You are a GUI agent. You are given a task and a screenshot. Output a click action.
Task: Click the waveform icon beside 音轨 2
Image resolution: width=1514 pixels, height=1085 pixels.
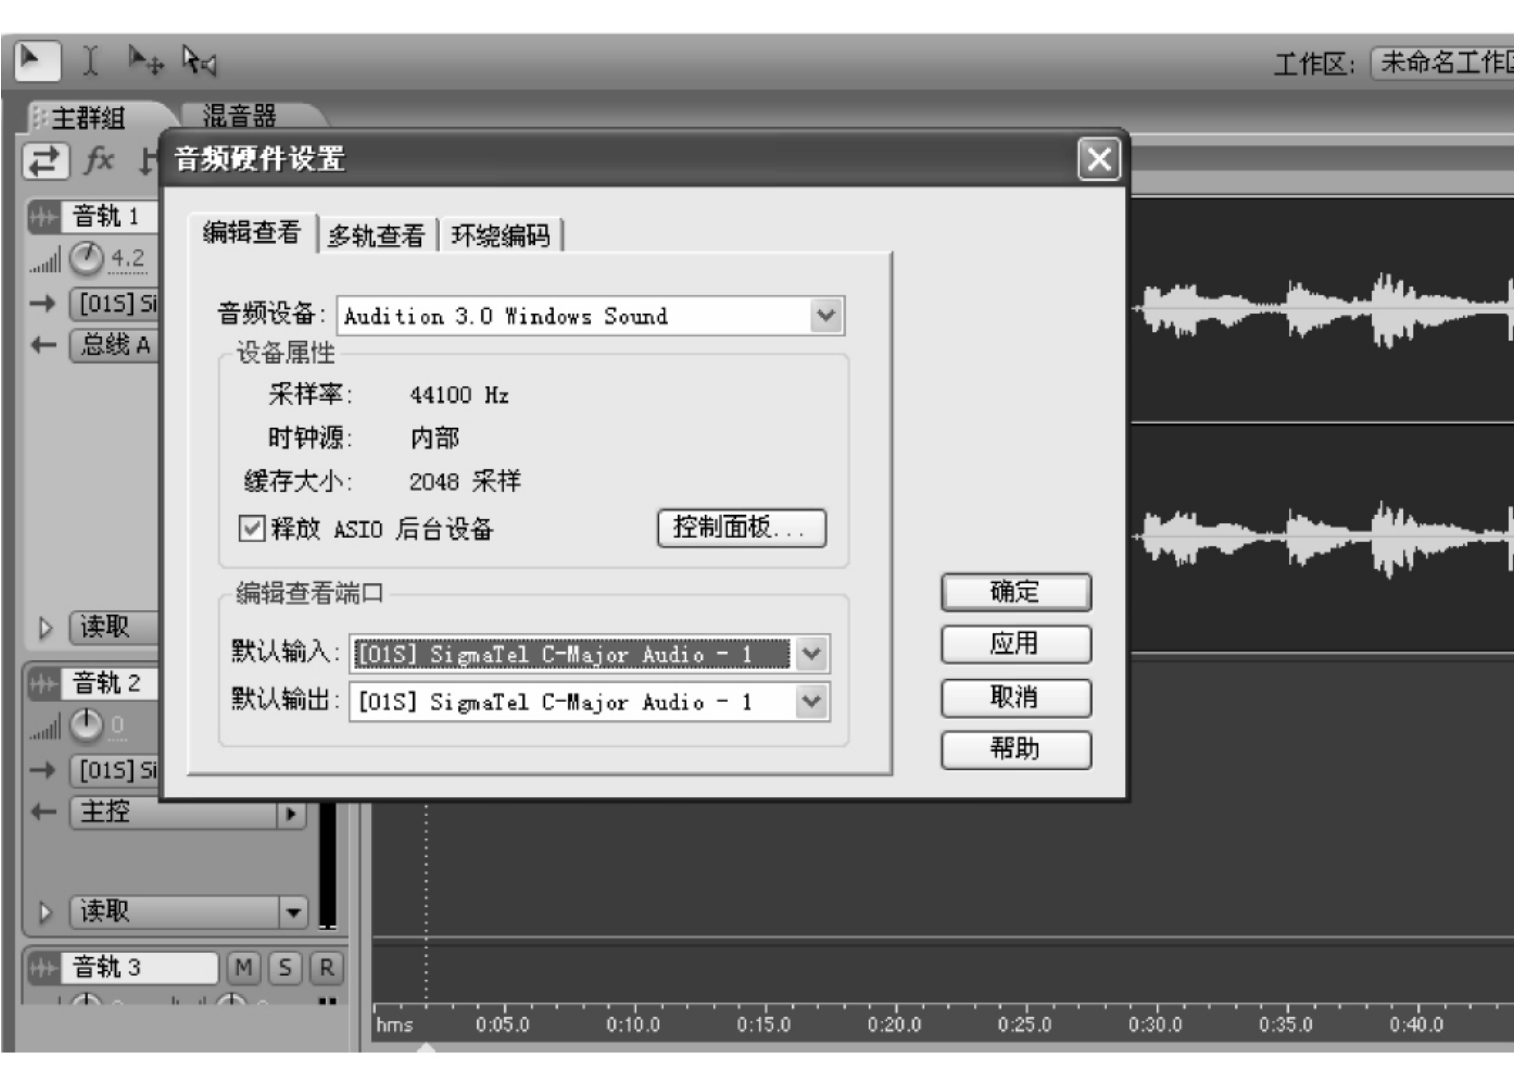(x=43, y=684)
